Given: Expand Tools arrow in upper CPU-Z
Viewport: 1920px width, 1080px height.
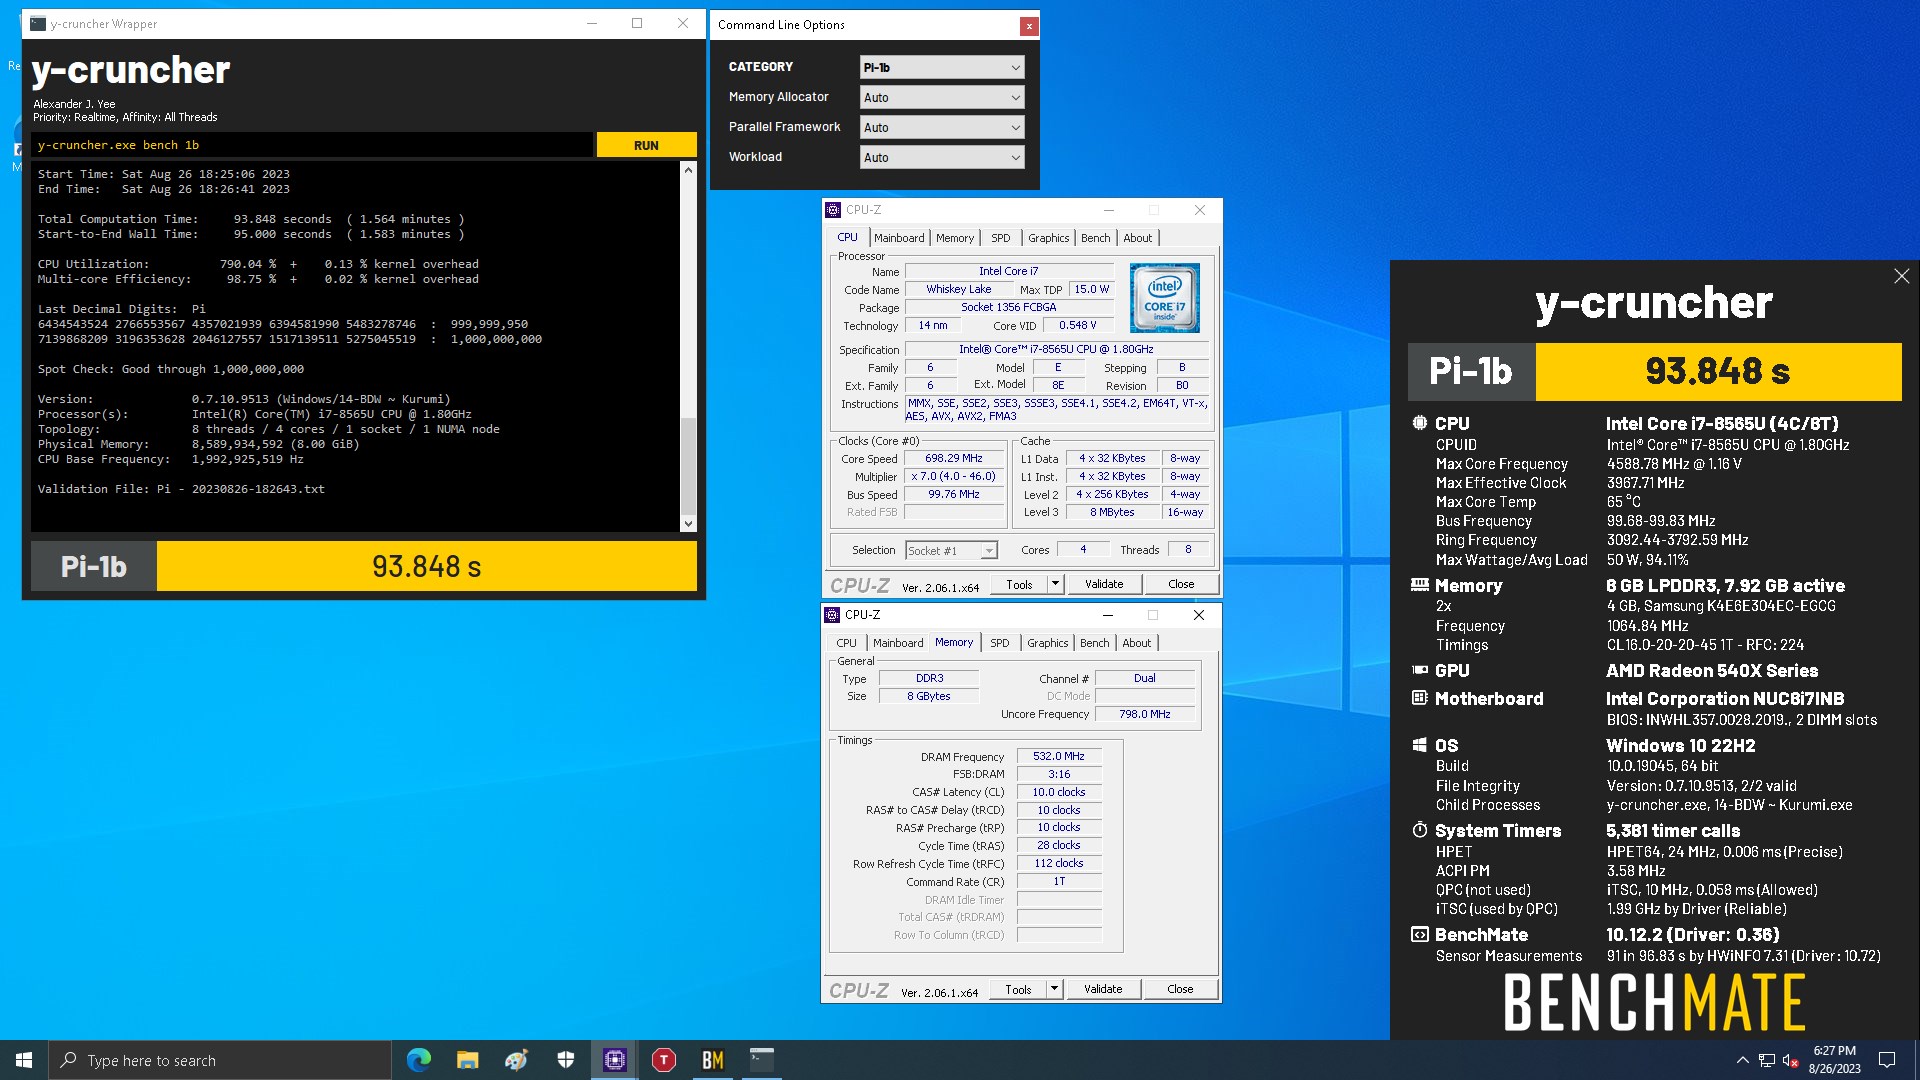Looking at the screenshot, I should [x=1055, y=584].
